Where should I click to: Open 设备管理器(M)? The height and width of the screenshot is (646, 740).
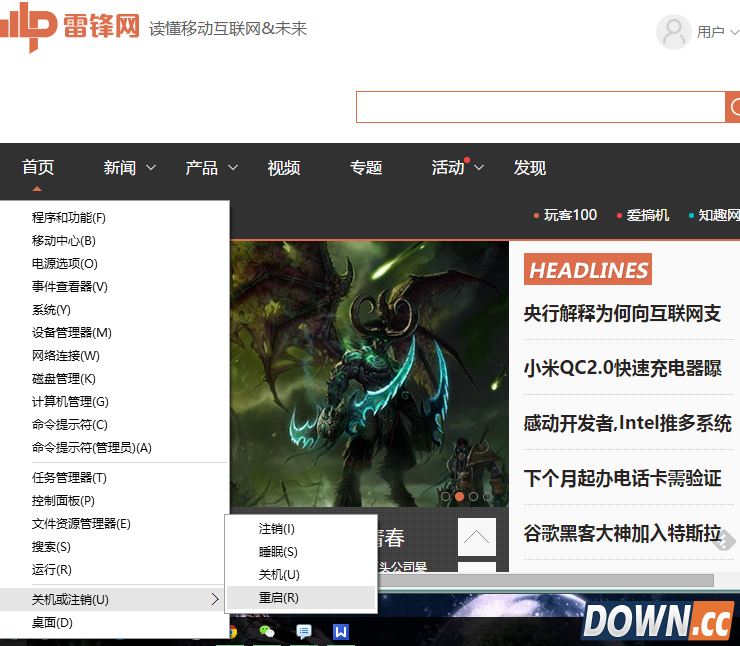pyautogui.click(x=115, y=333)
